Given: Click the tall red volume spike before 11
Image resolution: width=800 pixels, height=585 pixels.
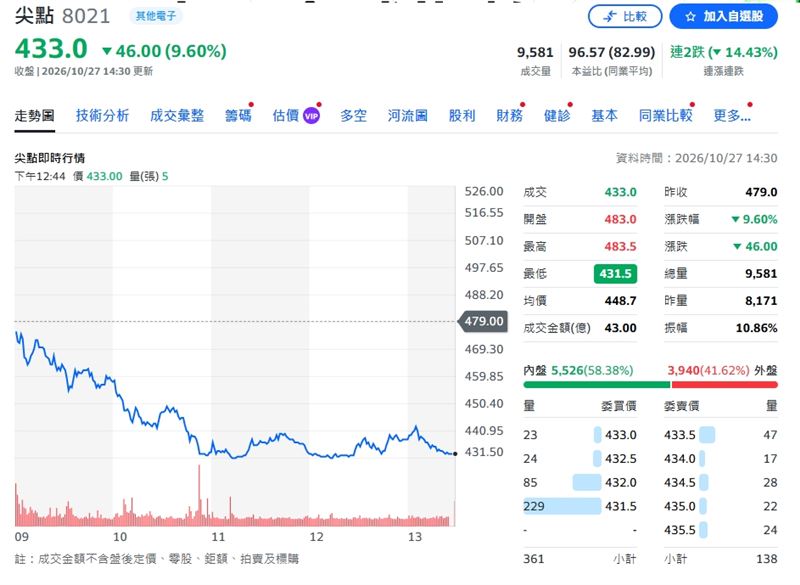Looking at the screenshot, I should click(199, 495).
